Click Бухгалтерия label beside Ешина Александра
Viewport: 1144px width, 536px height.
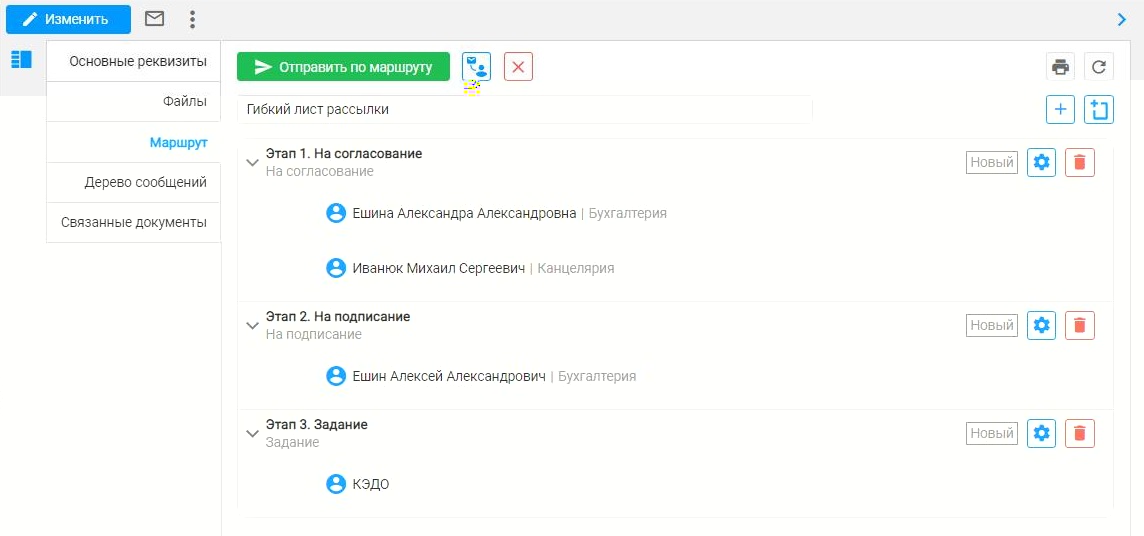[627, 214]
